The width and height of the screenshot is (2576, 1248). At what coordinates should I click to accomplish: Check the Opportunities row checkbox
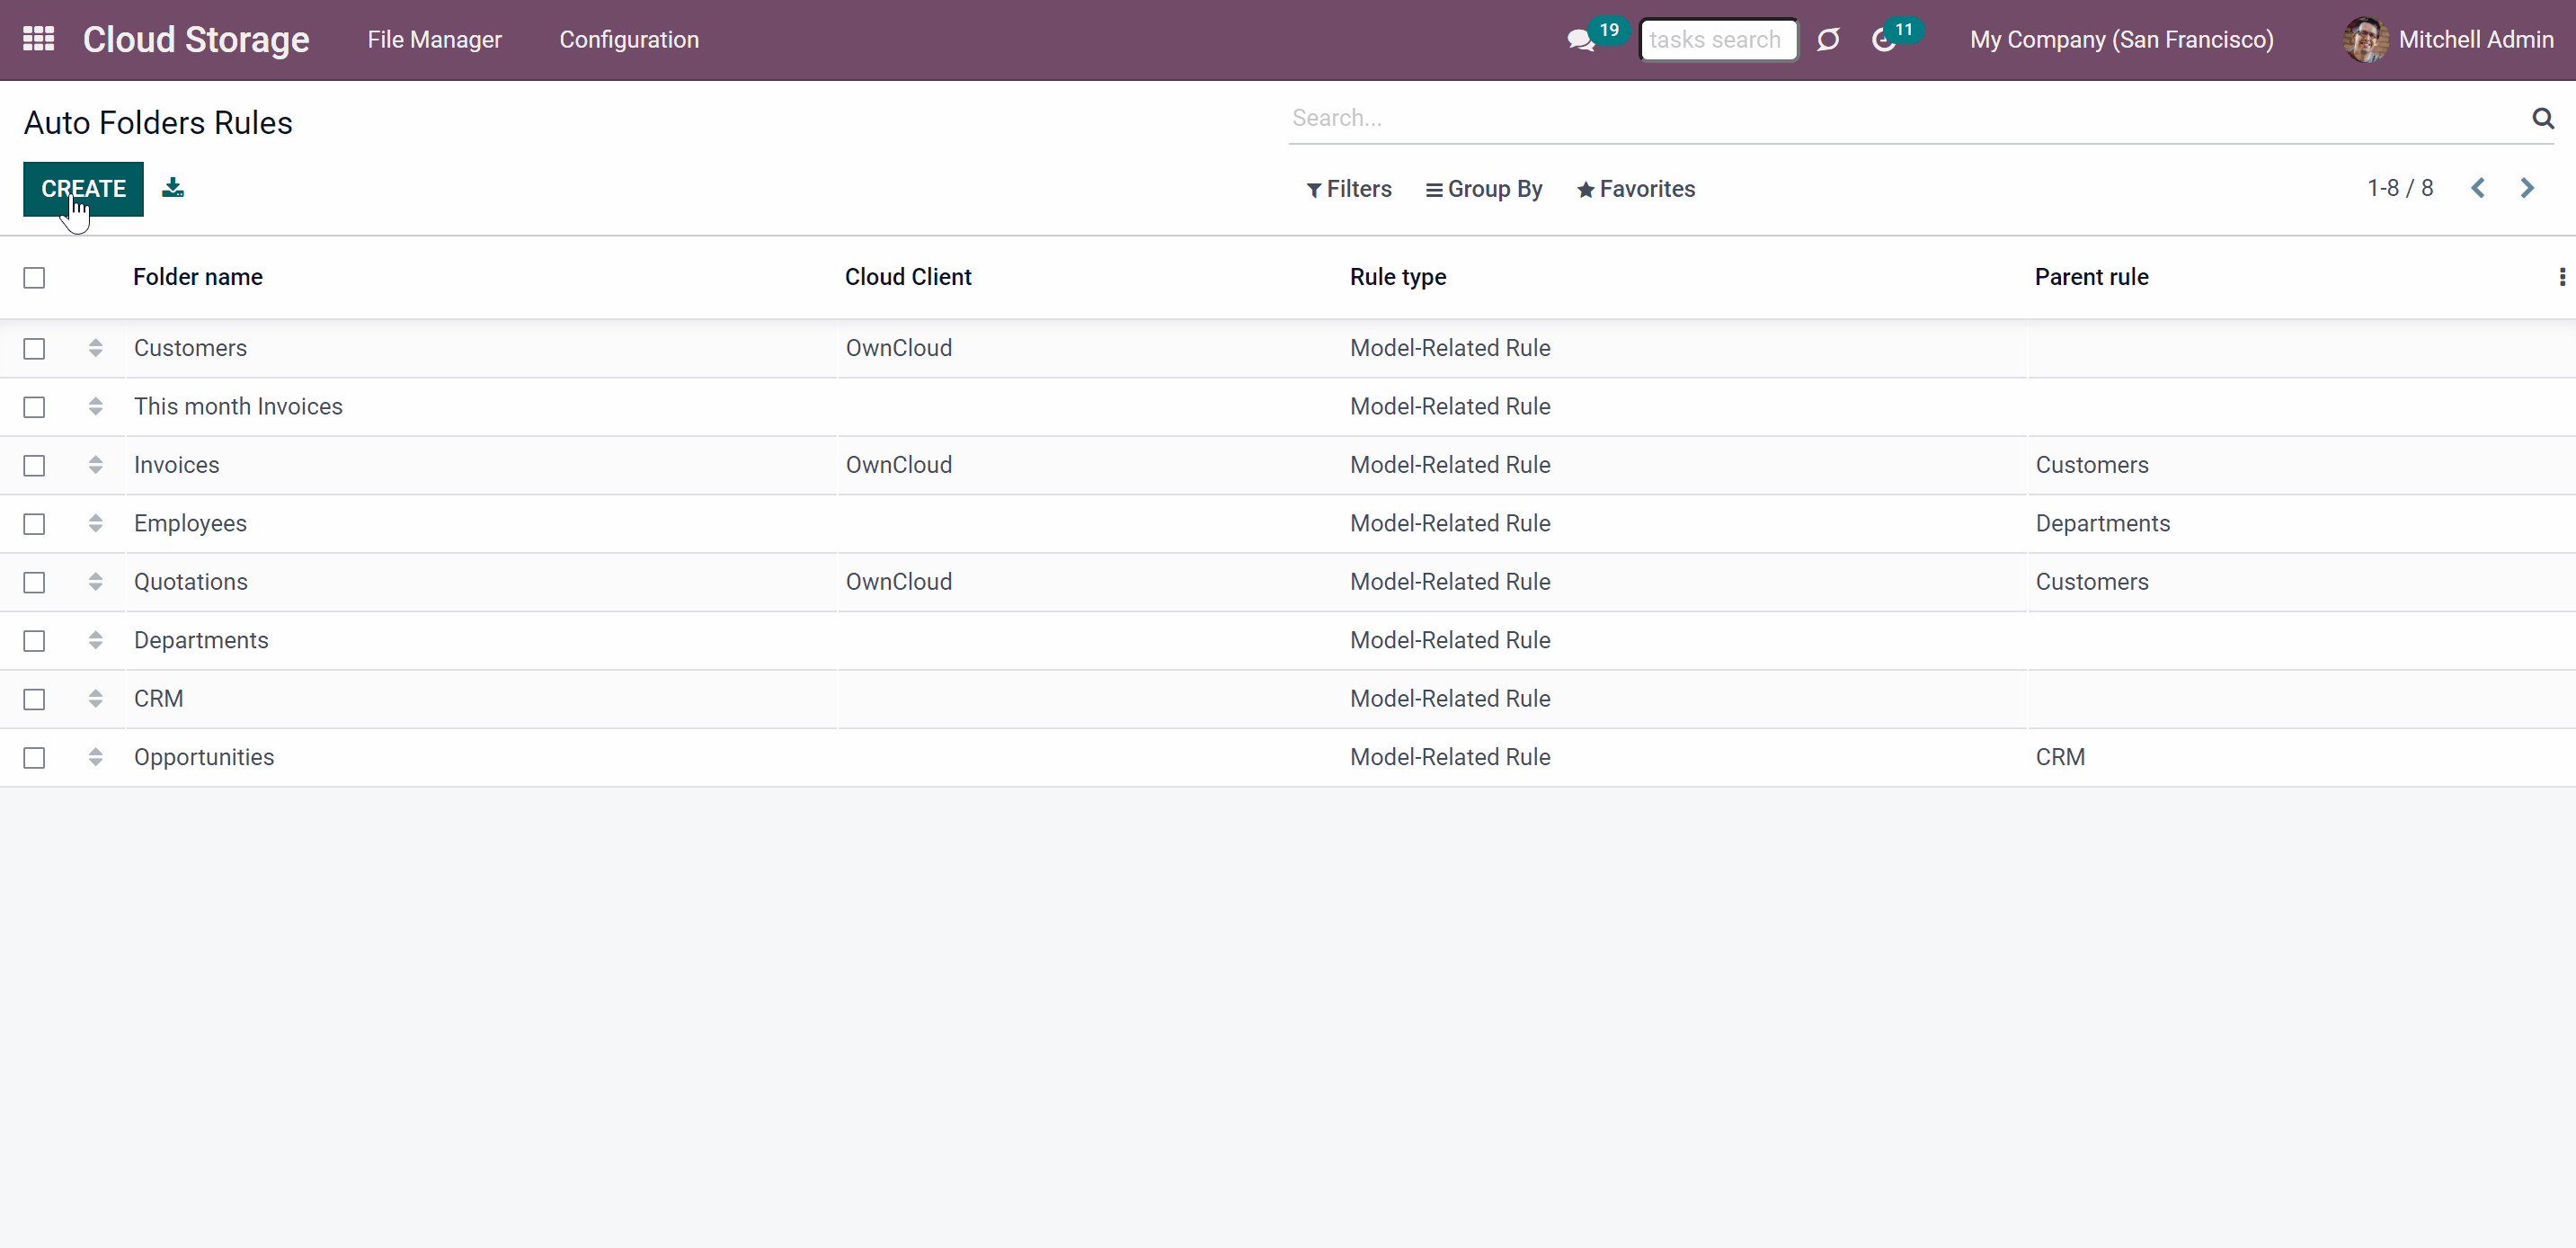coord(34,758)
